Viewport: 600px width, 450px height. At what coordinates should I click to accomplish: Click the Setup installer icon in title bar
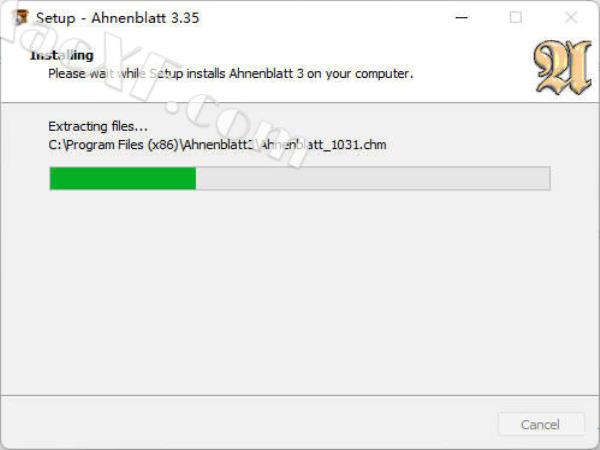tap(21, 17)
